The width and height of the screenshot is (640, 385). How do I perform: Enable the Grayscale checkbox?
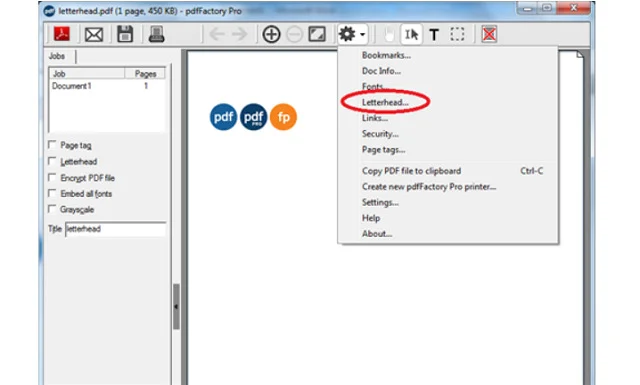52,209
